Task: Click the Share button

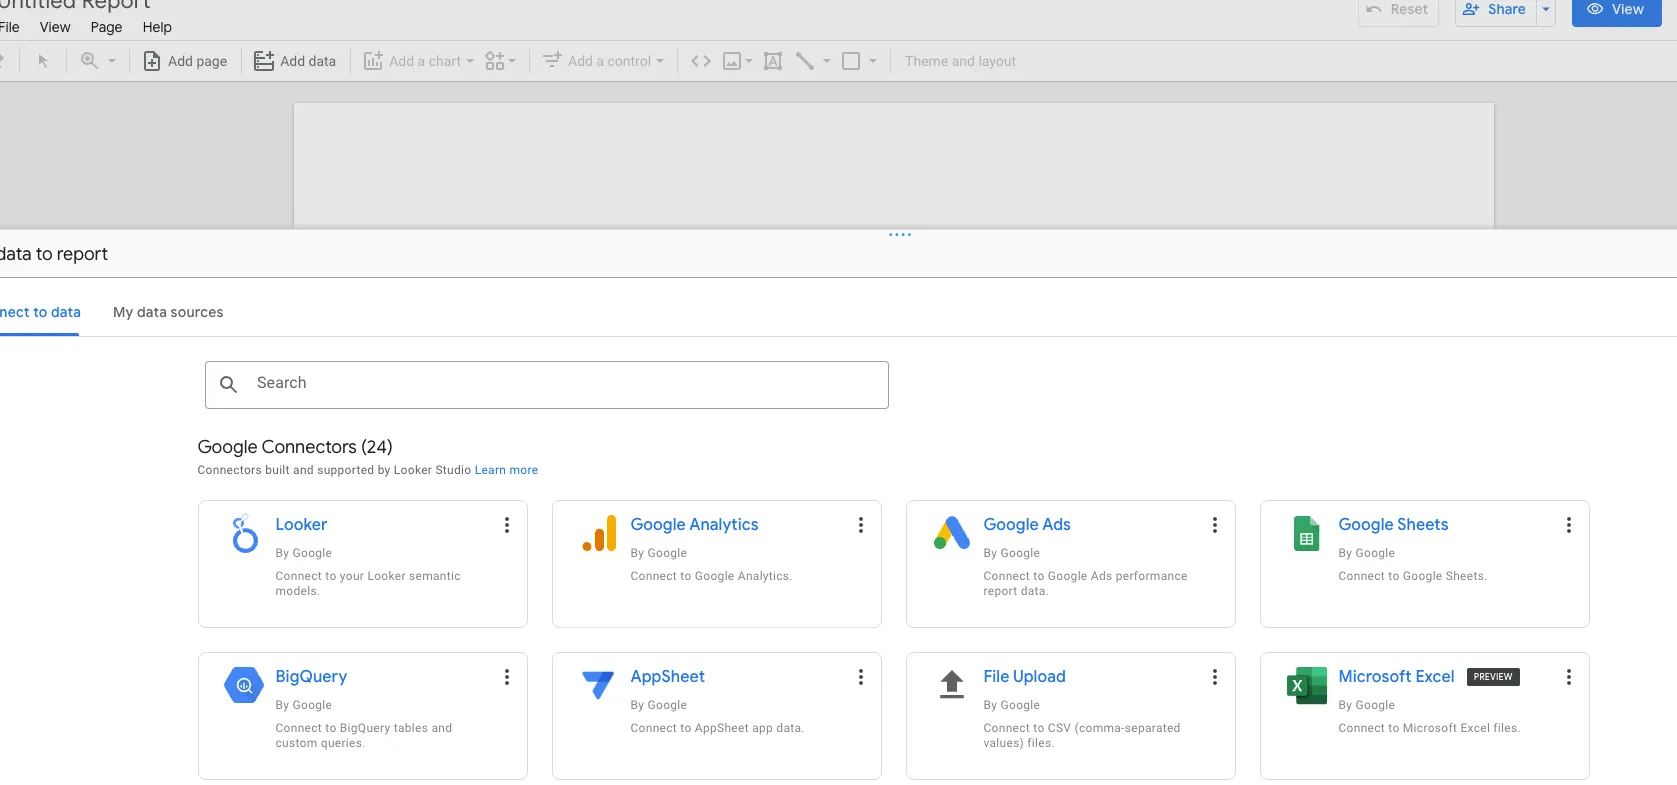Action: (x=1495, y=10)
